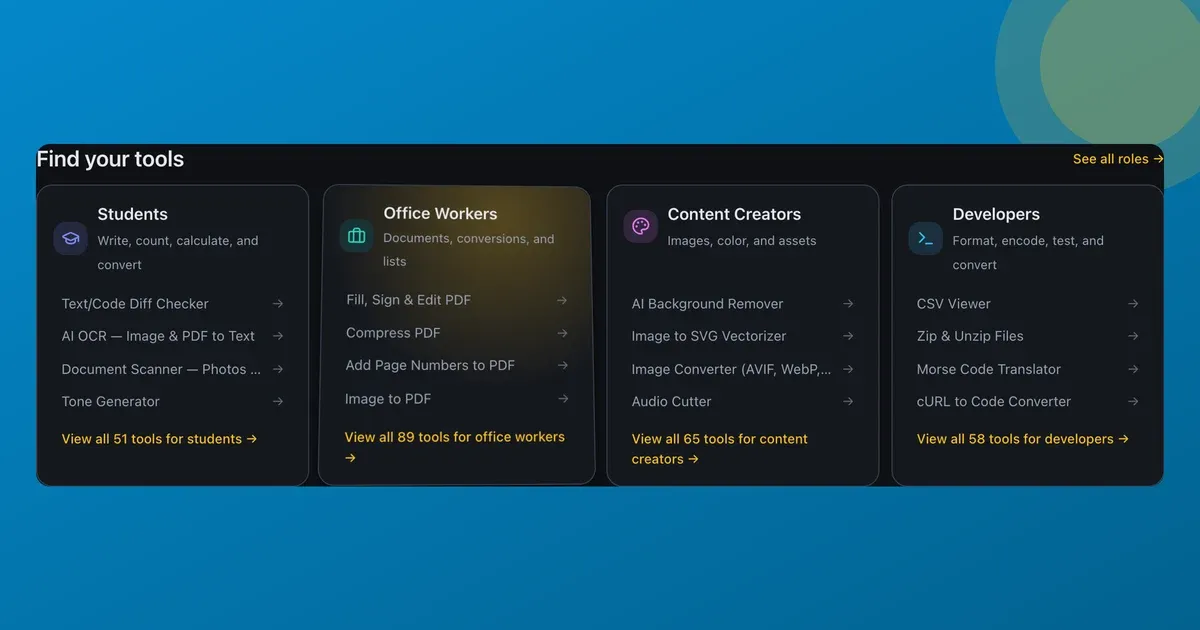1200x630 pixels.
Task: Click arrow next to Compress PDF
Action: click(x=563, y=333)
